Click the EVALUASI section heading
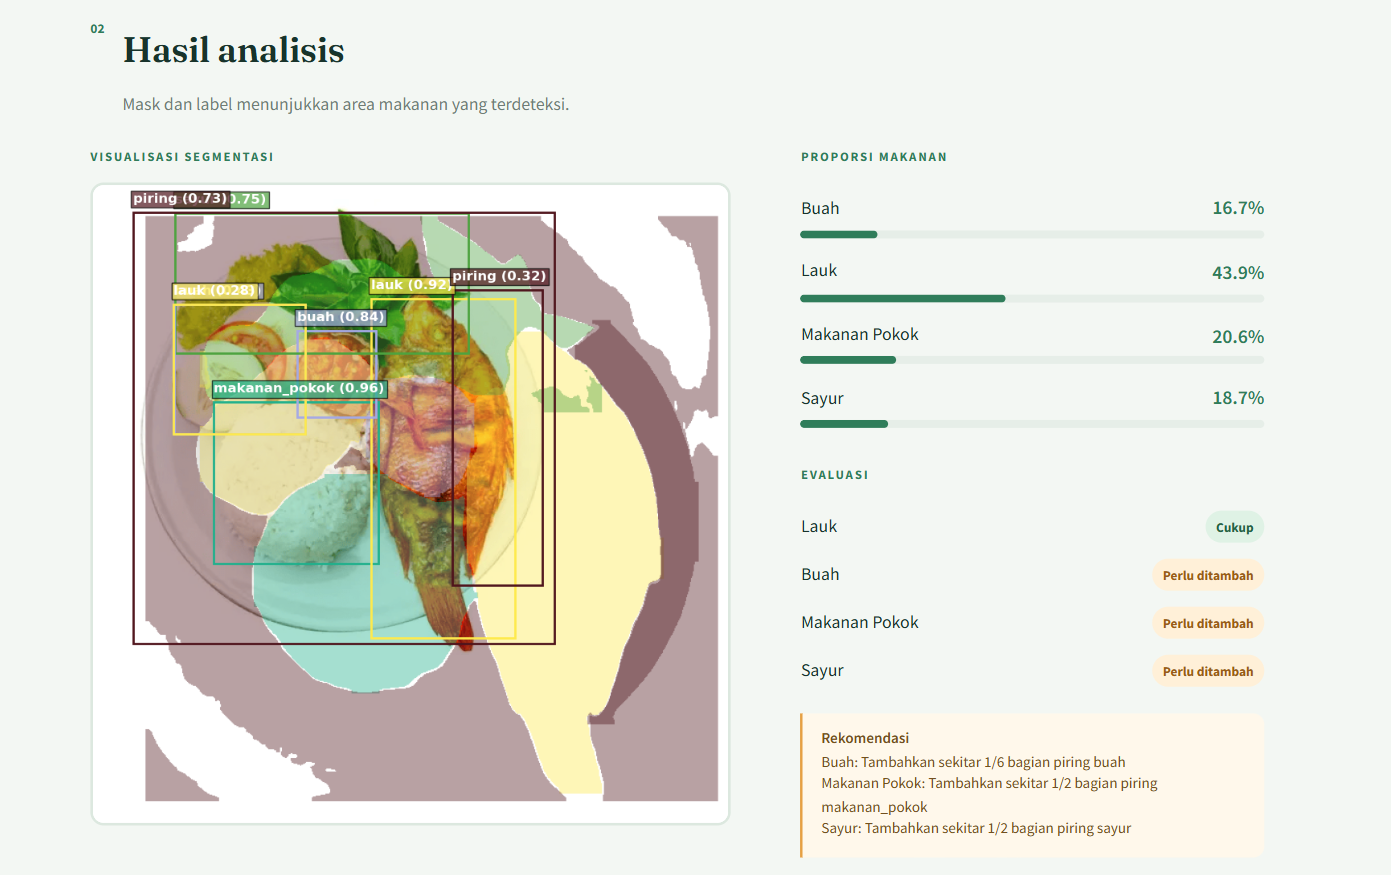This screenshot has width=1391, height=875. (835, 475)
